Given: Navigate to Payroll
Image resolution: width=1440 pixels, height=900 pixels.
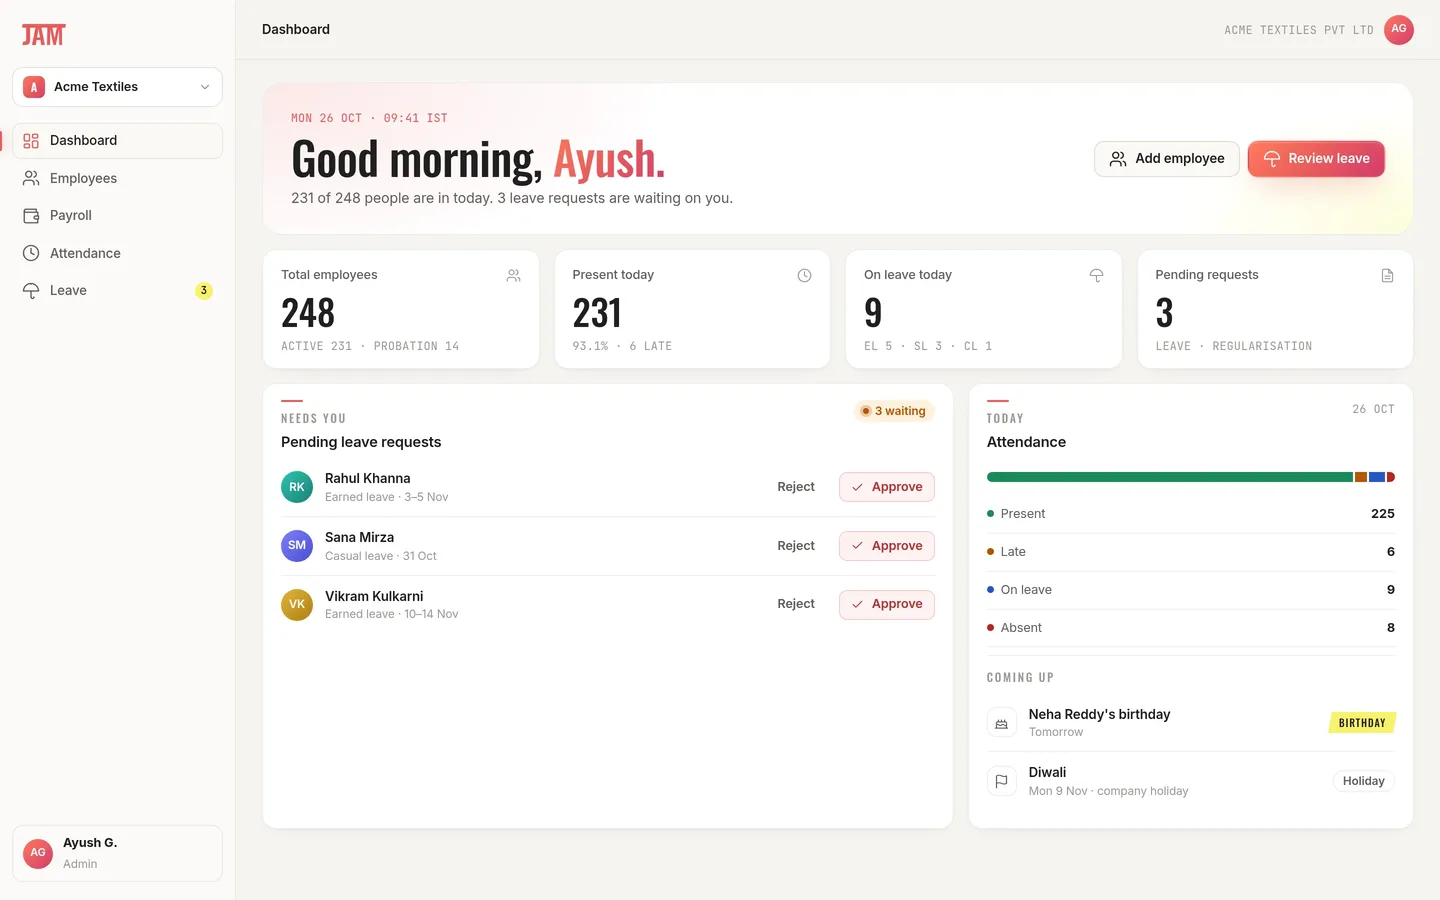Looking at the screenshot, I should pos(117,215).
